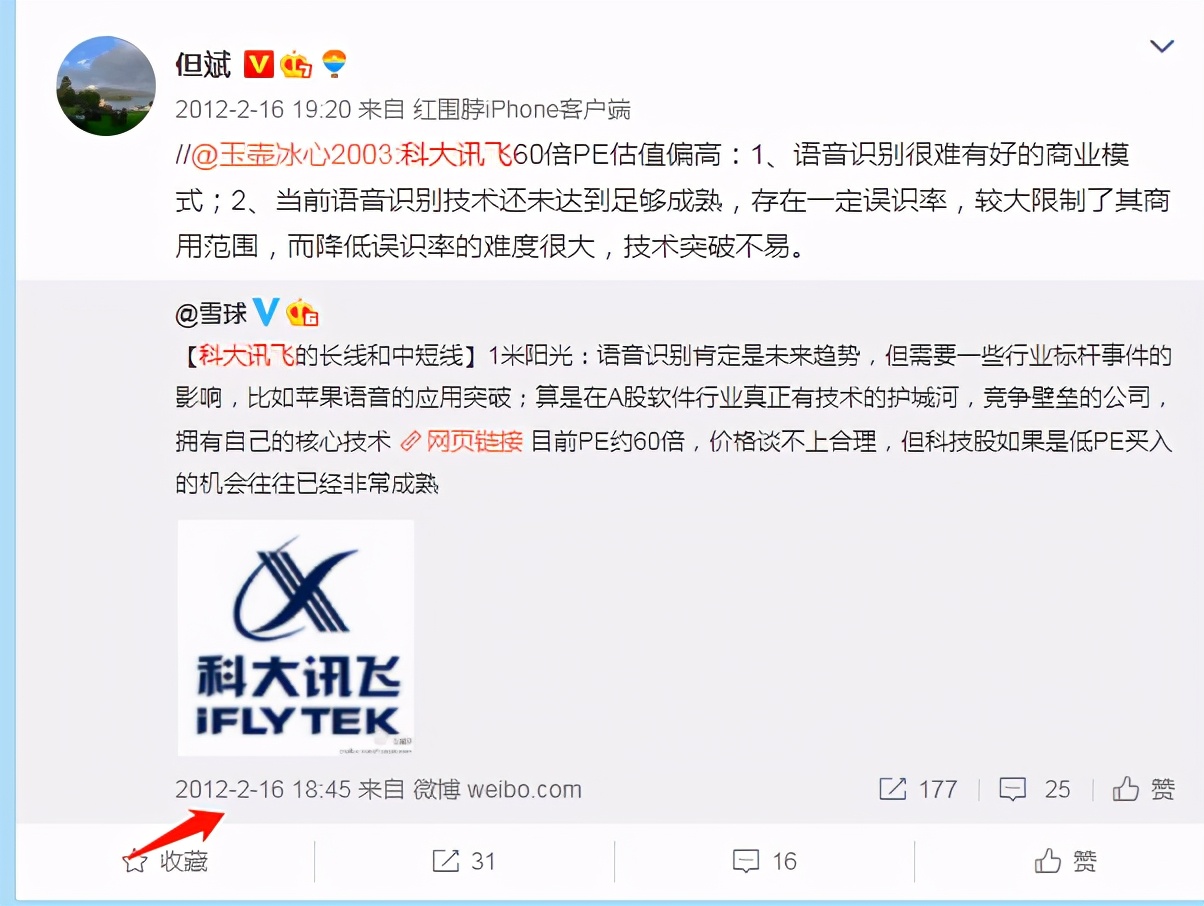Like 但斌's post with bottom 赞 button
The image size is (1204, 906).
1065,861
